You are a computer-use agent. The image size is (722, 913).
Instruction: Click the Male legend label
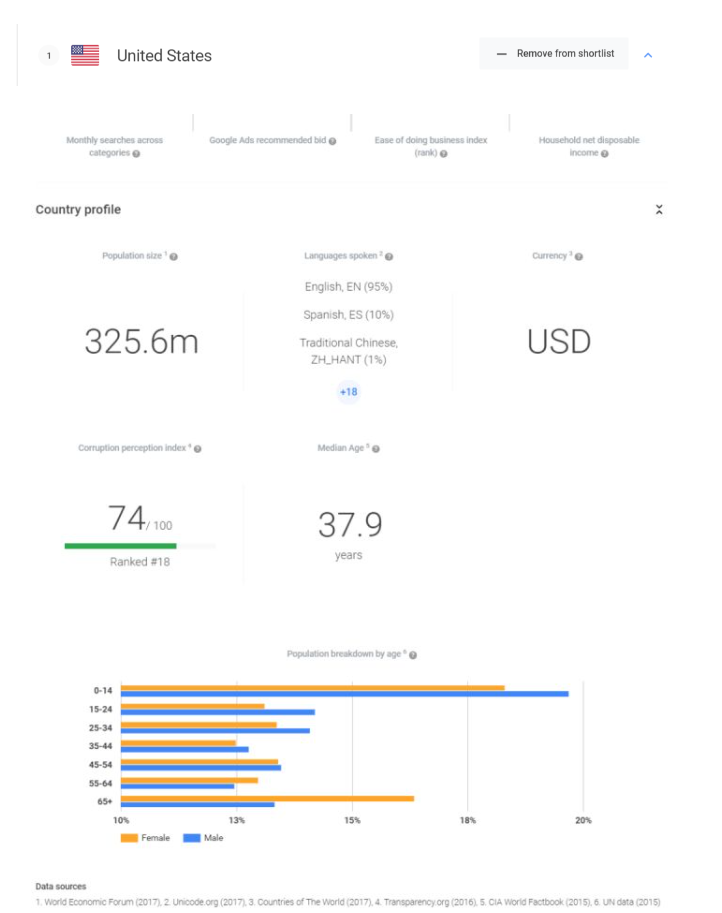[214, 838]
